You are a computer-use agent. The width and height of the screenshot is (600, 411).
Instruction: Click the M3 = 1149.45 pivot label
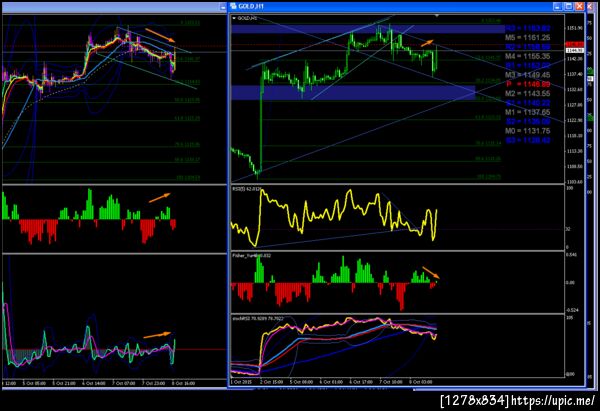[x=528, y=75]
